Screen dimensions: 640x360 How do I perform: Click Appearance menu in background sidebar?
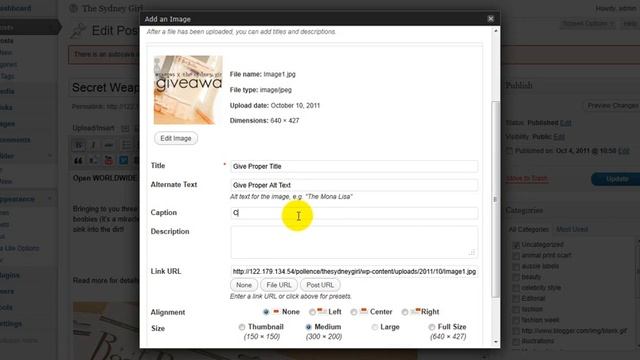[x=17, y=199]
